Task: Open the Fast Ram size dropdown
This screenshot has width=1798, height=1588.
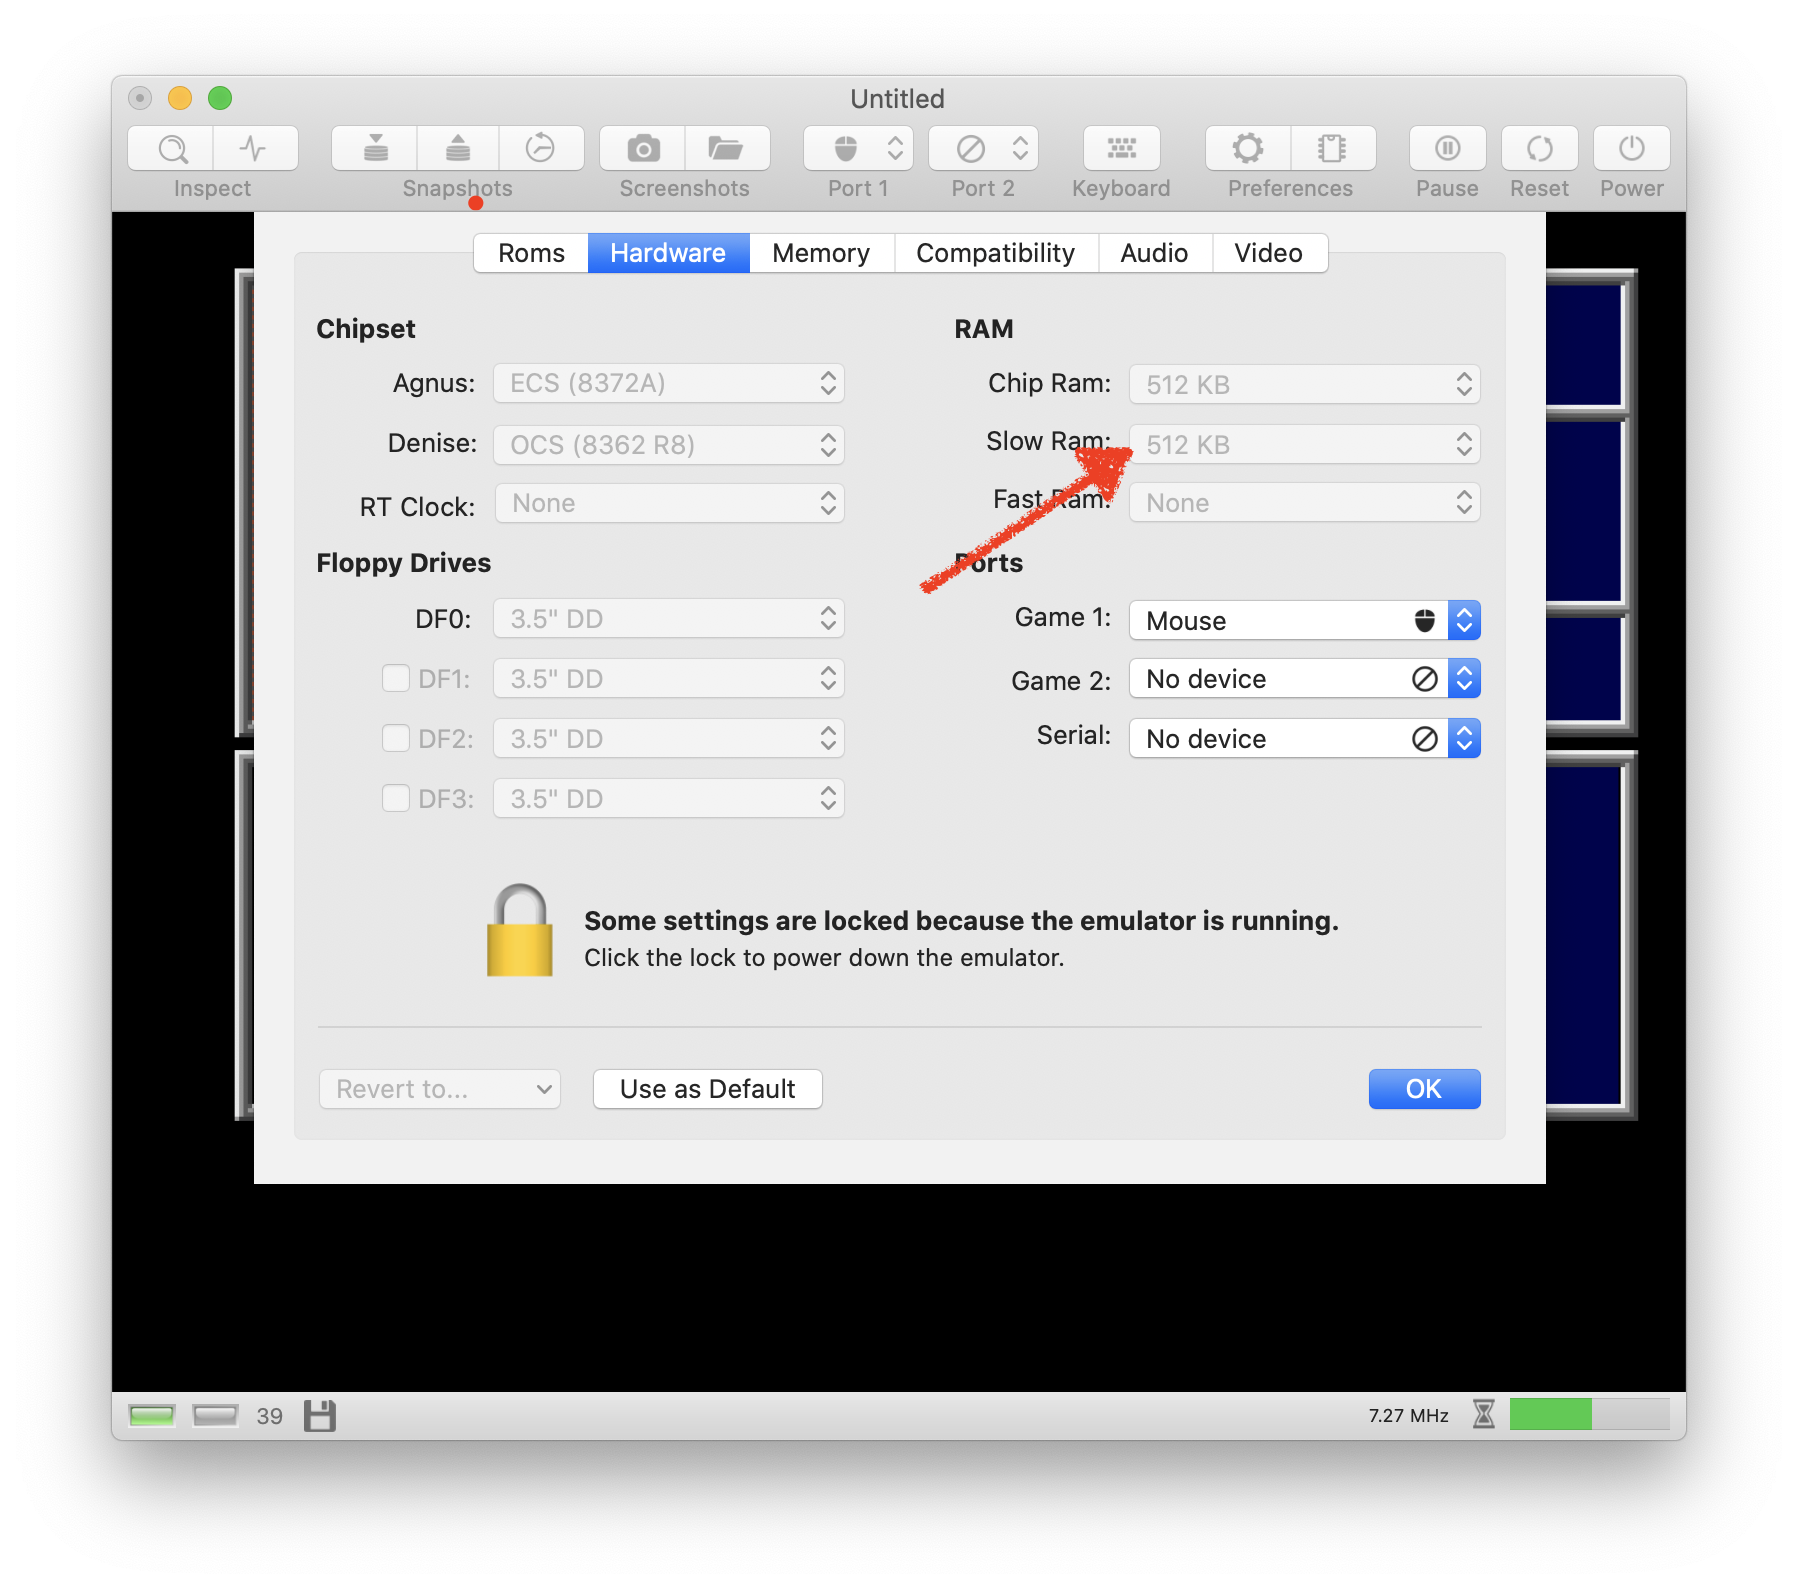Action: point(1305,503)
